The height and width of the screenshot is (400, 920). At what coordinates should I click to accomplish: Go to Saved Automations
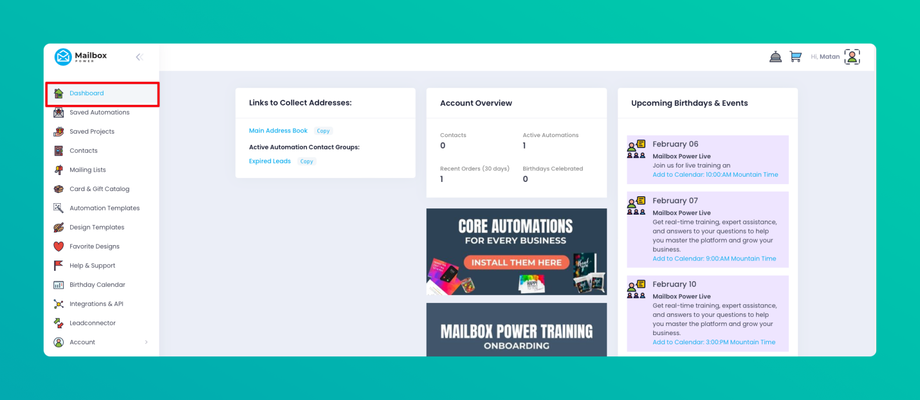tap(99, 112)
